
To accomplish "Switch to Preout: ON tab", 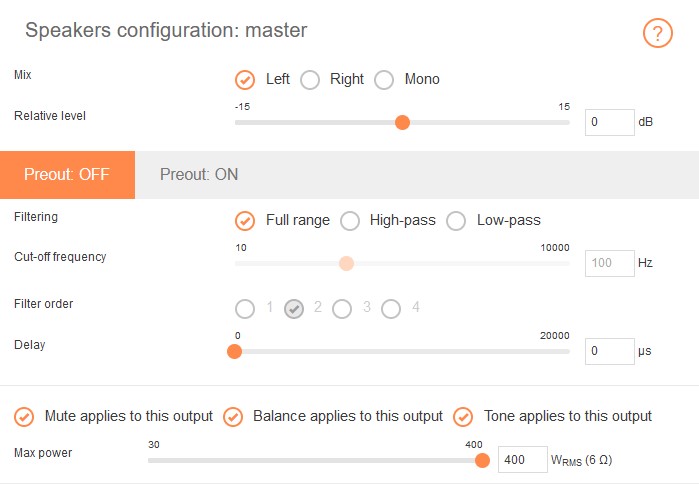I will pyautogui.click(x=199, y=174).
